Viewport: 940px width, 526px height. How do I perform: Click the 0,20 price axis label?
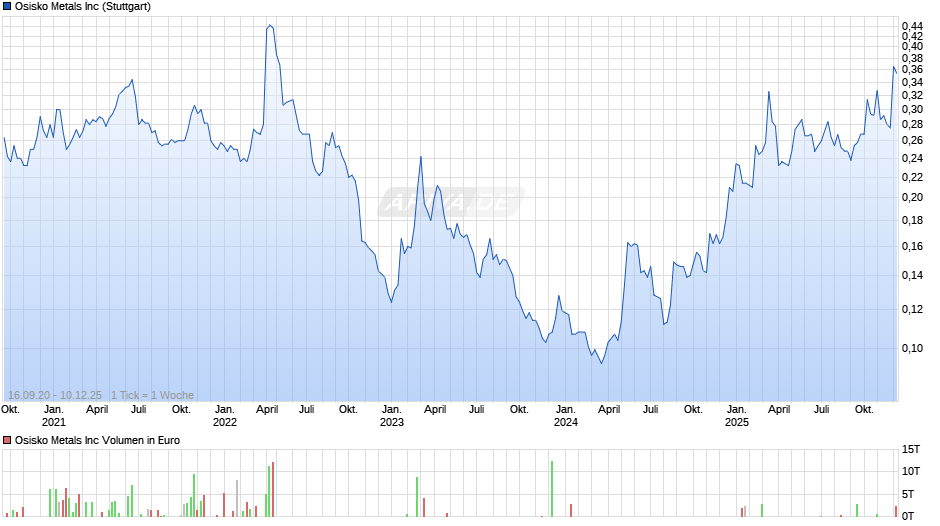click(912, 197)
